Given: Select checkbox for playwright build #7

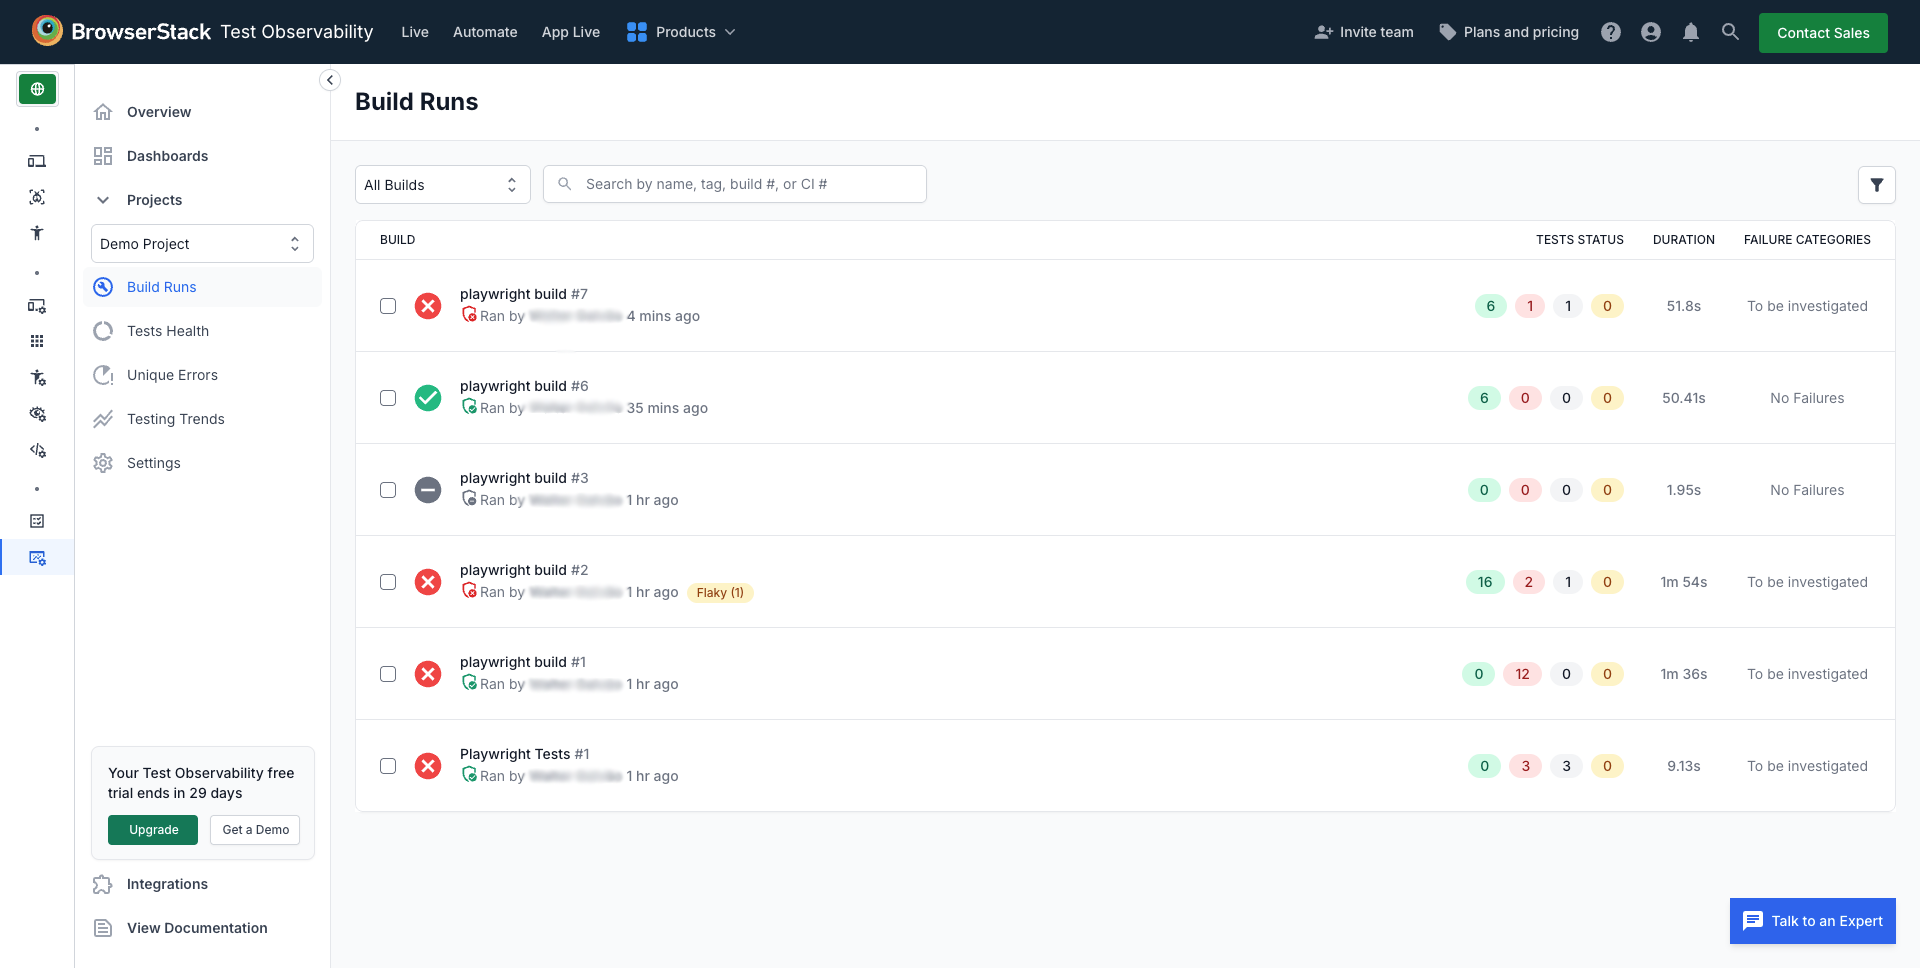Looking at the screenshot, I should point(388,306).
